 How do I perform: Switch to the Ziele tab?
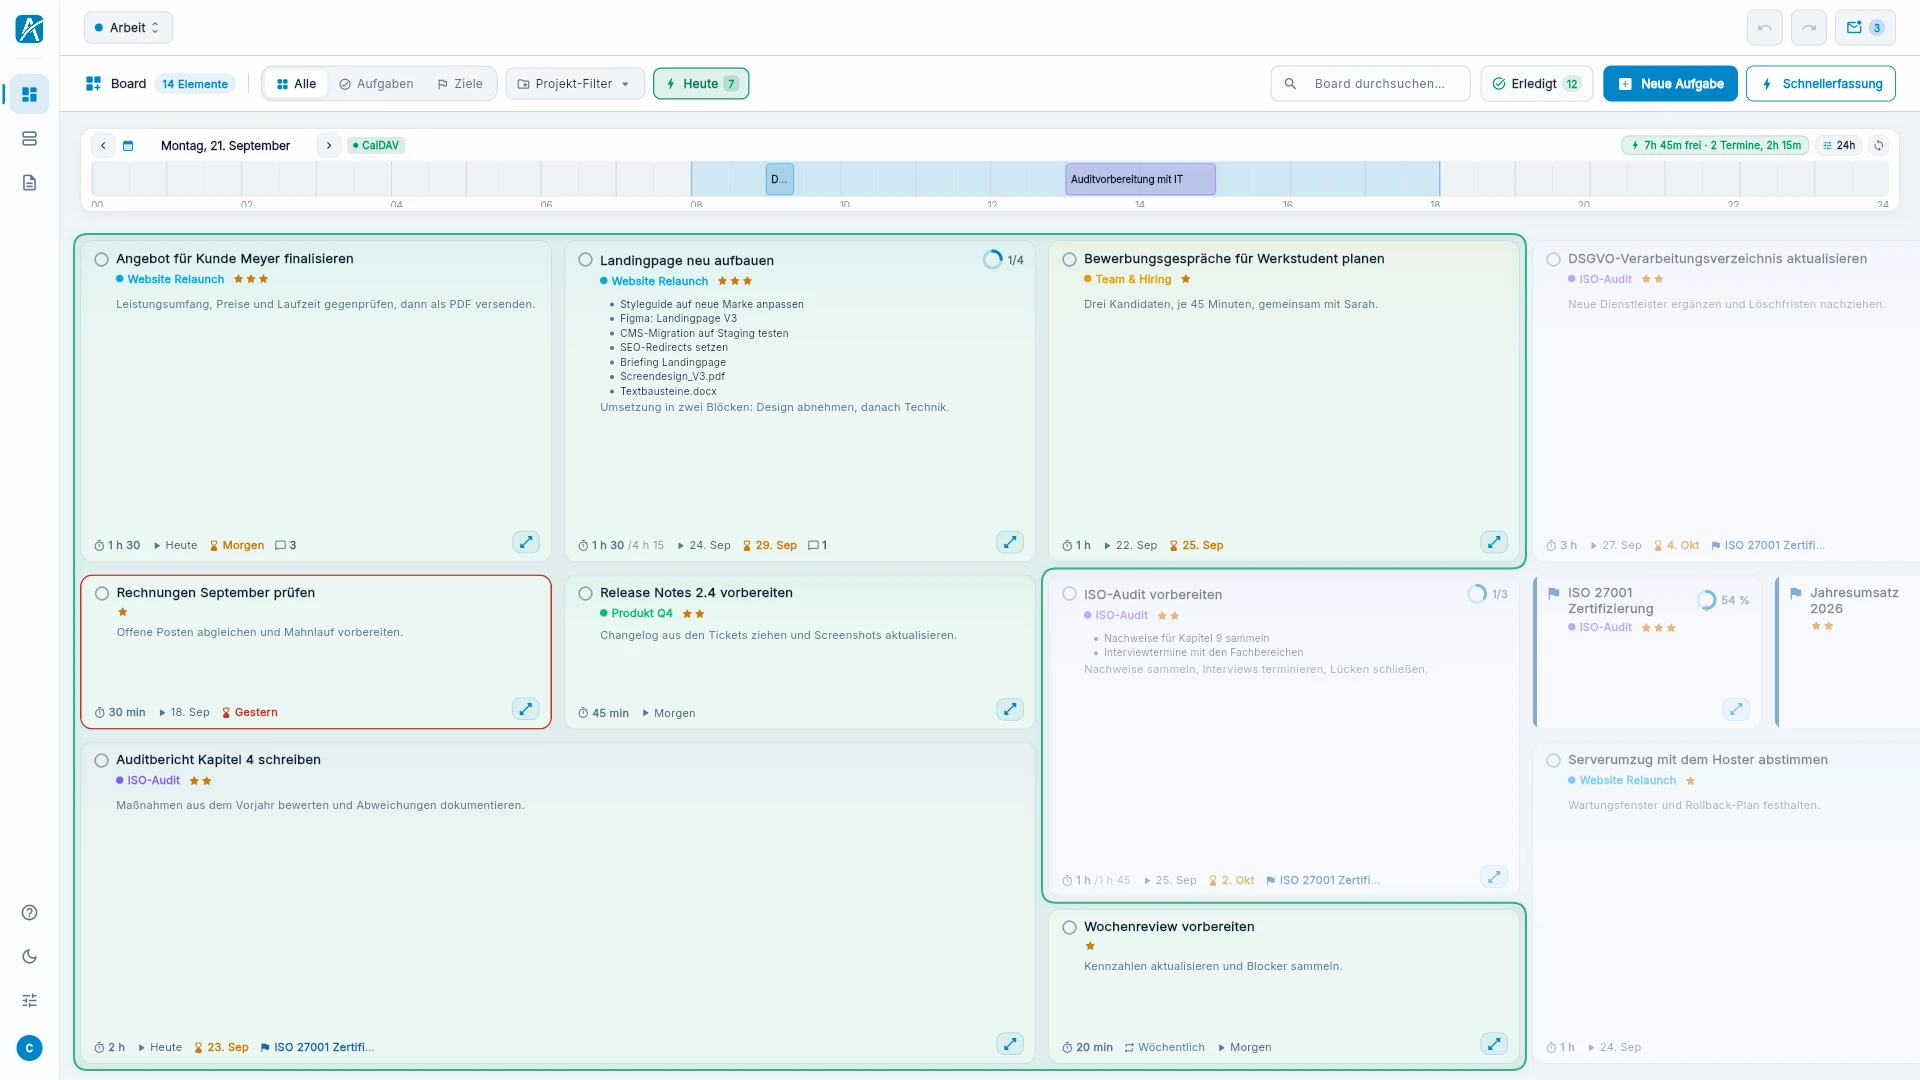460,84
